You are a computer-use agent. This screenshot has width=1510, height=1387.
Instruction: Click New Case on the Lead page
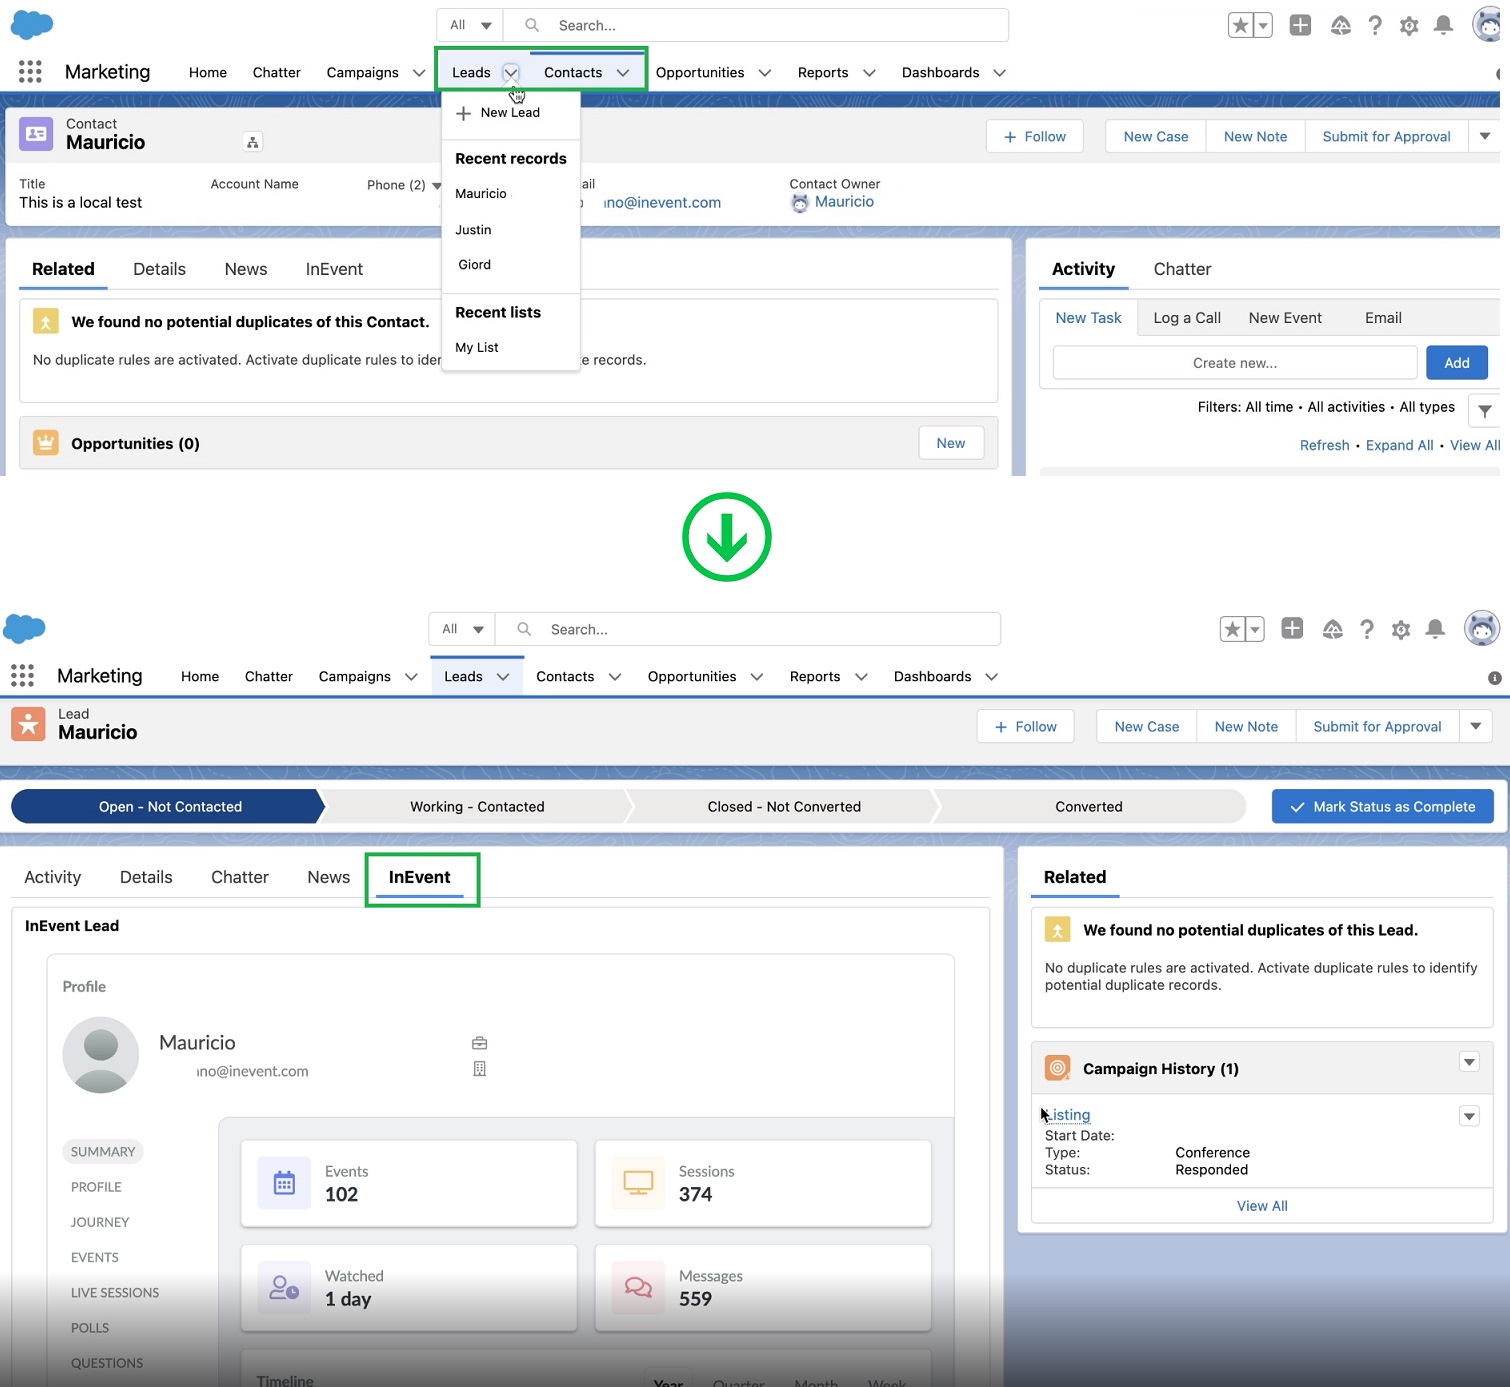click(1147, 726)
